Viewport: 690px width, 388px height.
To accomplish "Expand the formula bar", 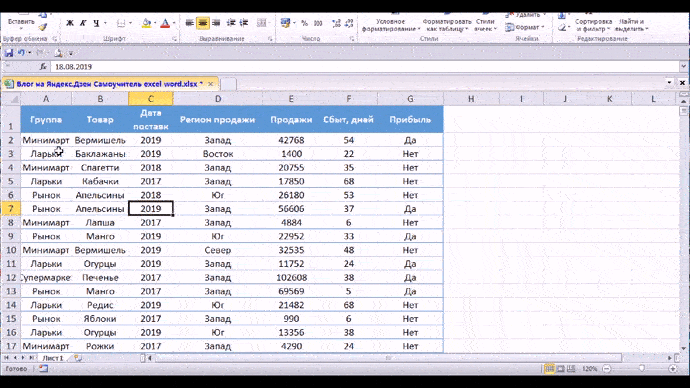I will pyautogui.click(x=683, y=67).
